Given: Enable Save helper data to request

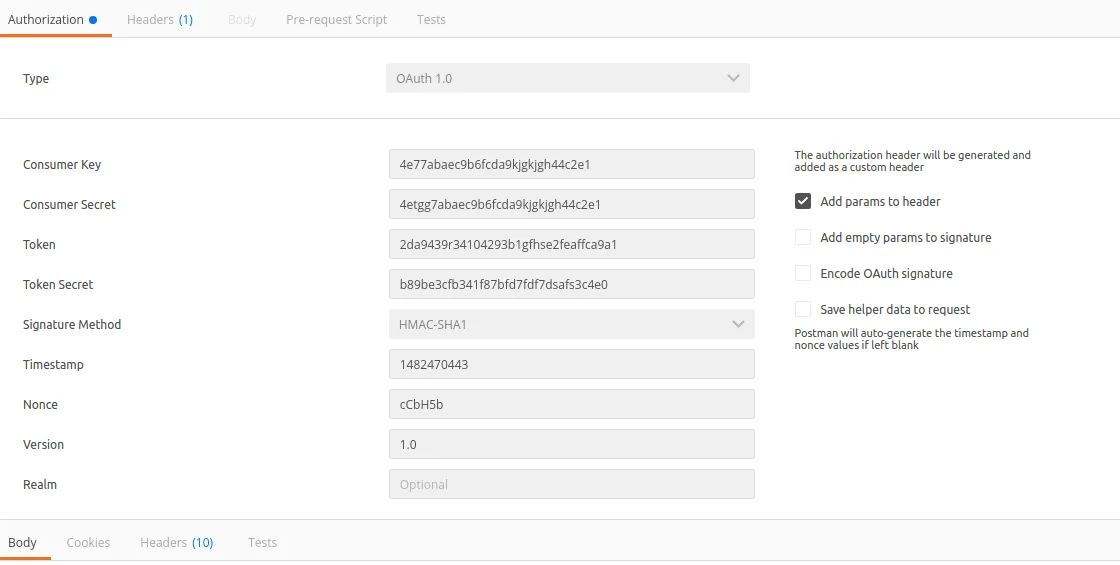Looking at the screenshot, I should click(803, 309).
